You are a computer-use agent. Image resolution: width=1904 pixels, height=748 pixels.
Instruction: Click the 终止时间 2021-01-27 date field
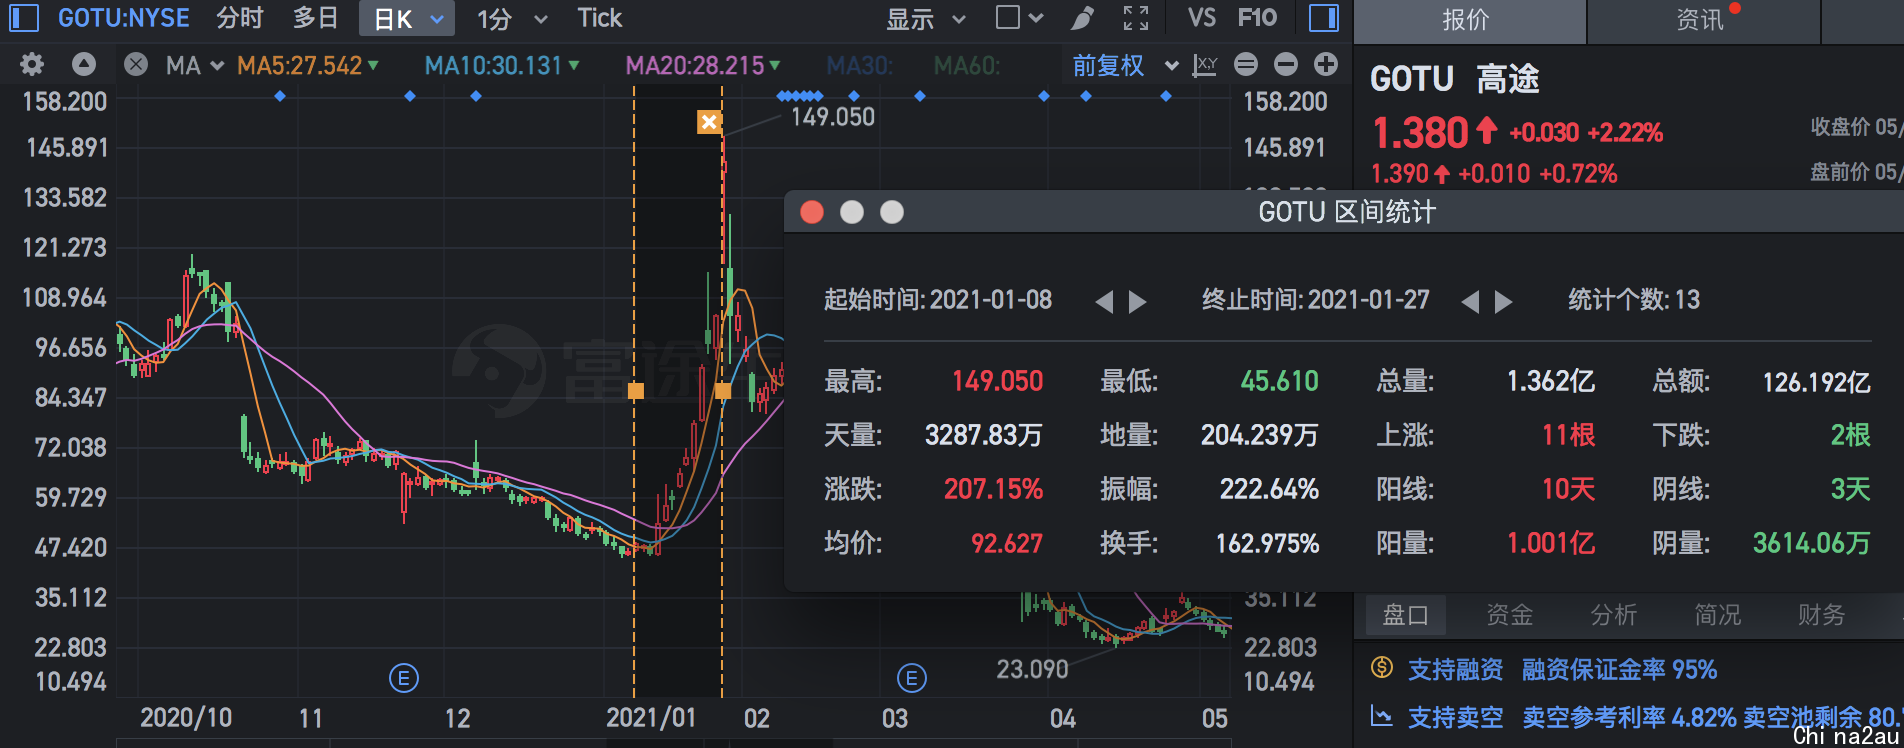(x=1316, y=300)
